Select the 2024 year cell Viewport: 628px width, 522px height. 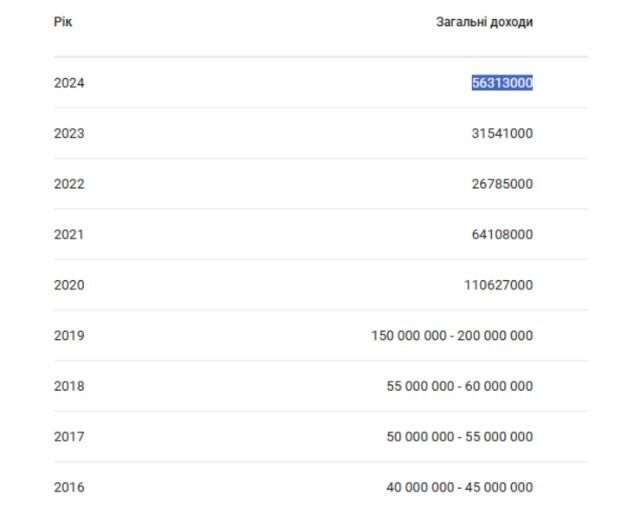click(69, 83)
